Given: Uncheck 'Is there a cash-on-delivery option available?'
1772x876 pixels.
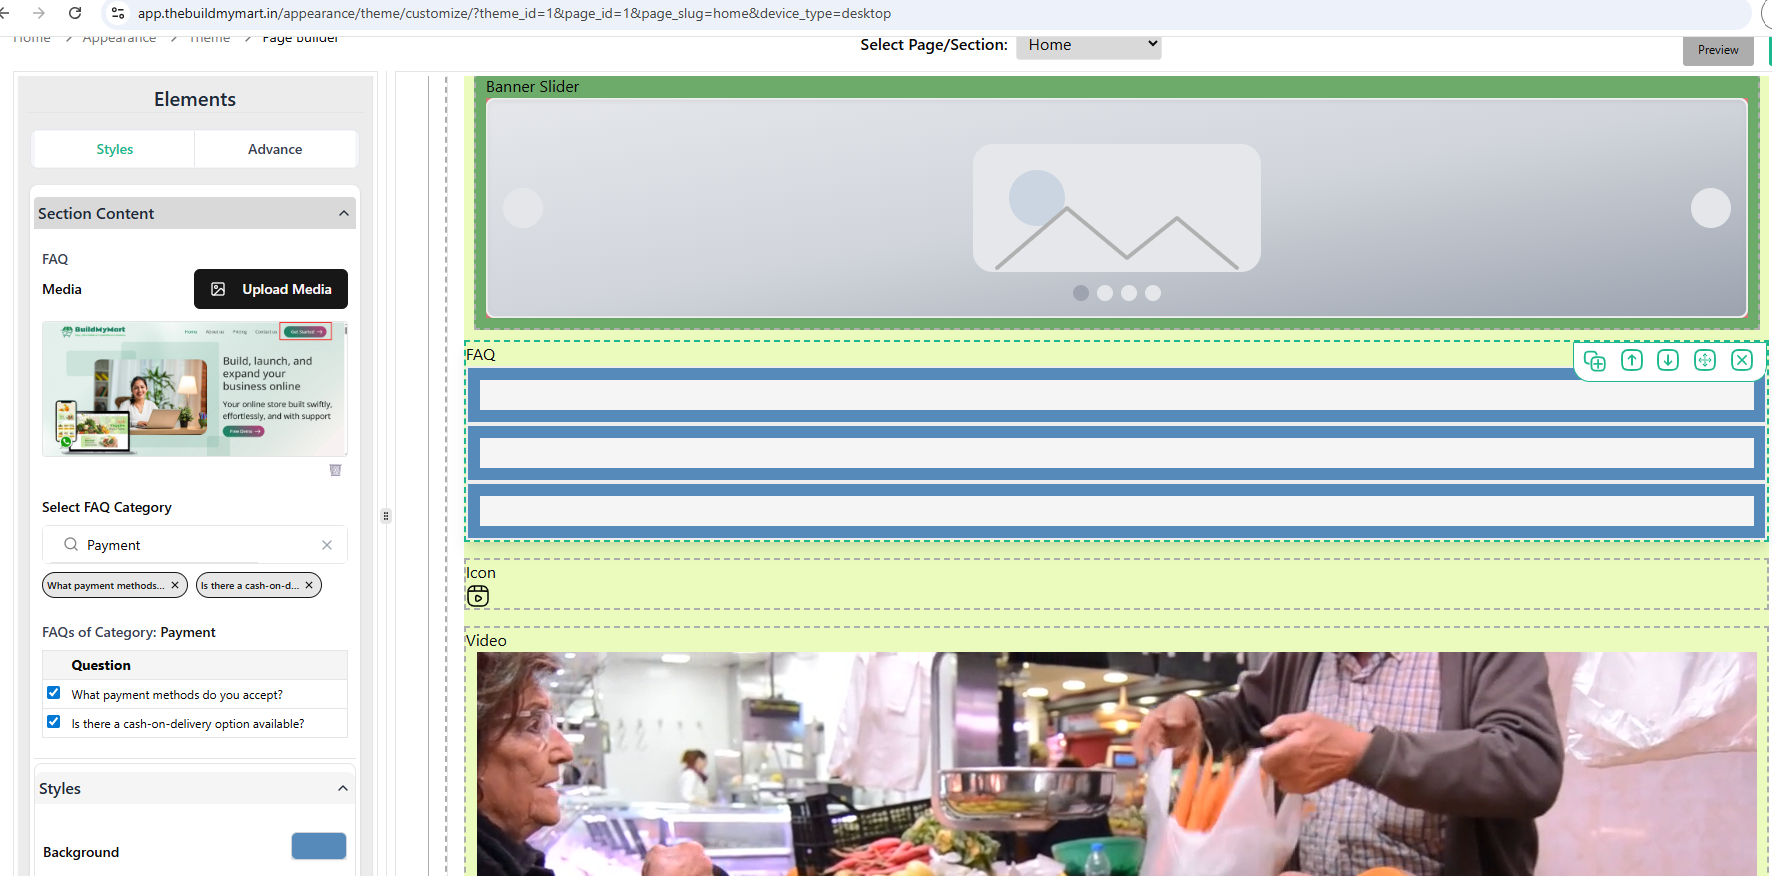Looking at the screenshot, I should [54, 722].
